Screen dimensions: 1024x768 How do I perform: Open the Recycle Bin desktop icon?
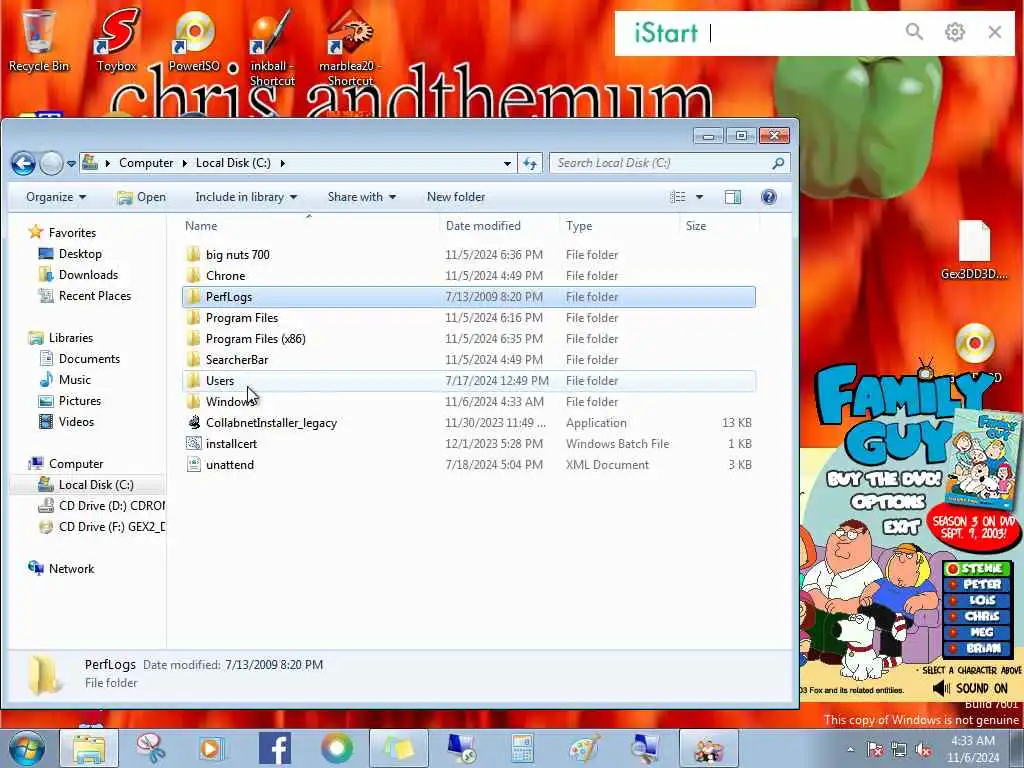(38, 40)
